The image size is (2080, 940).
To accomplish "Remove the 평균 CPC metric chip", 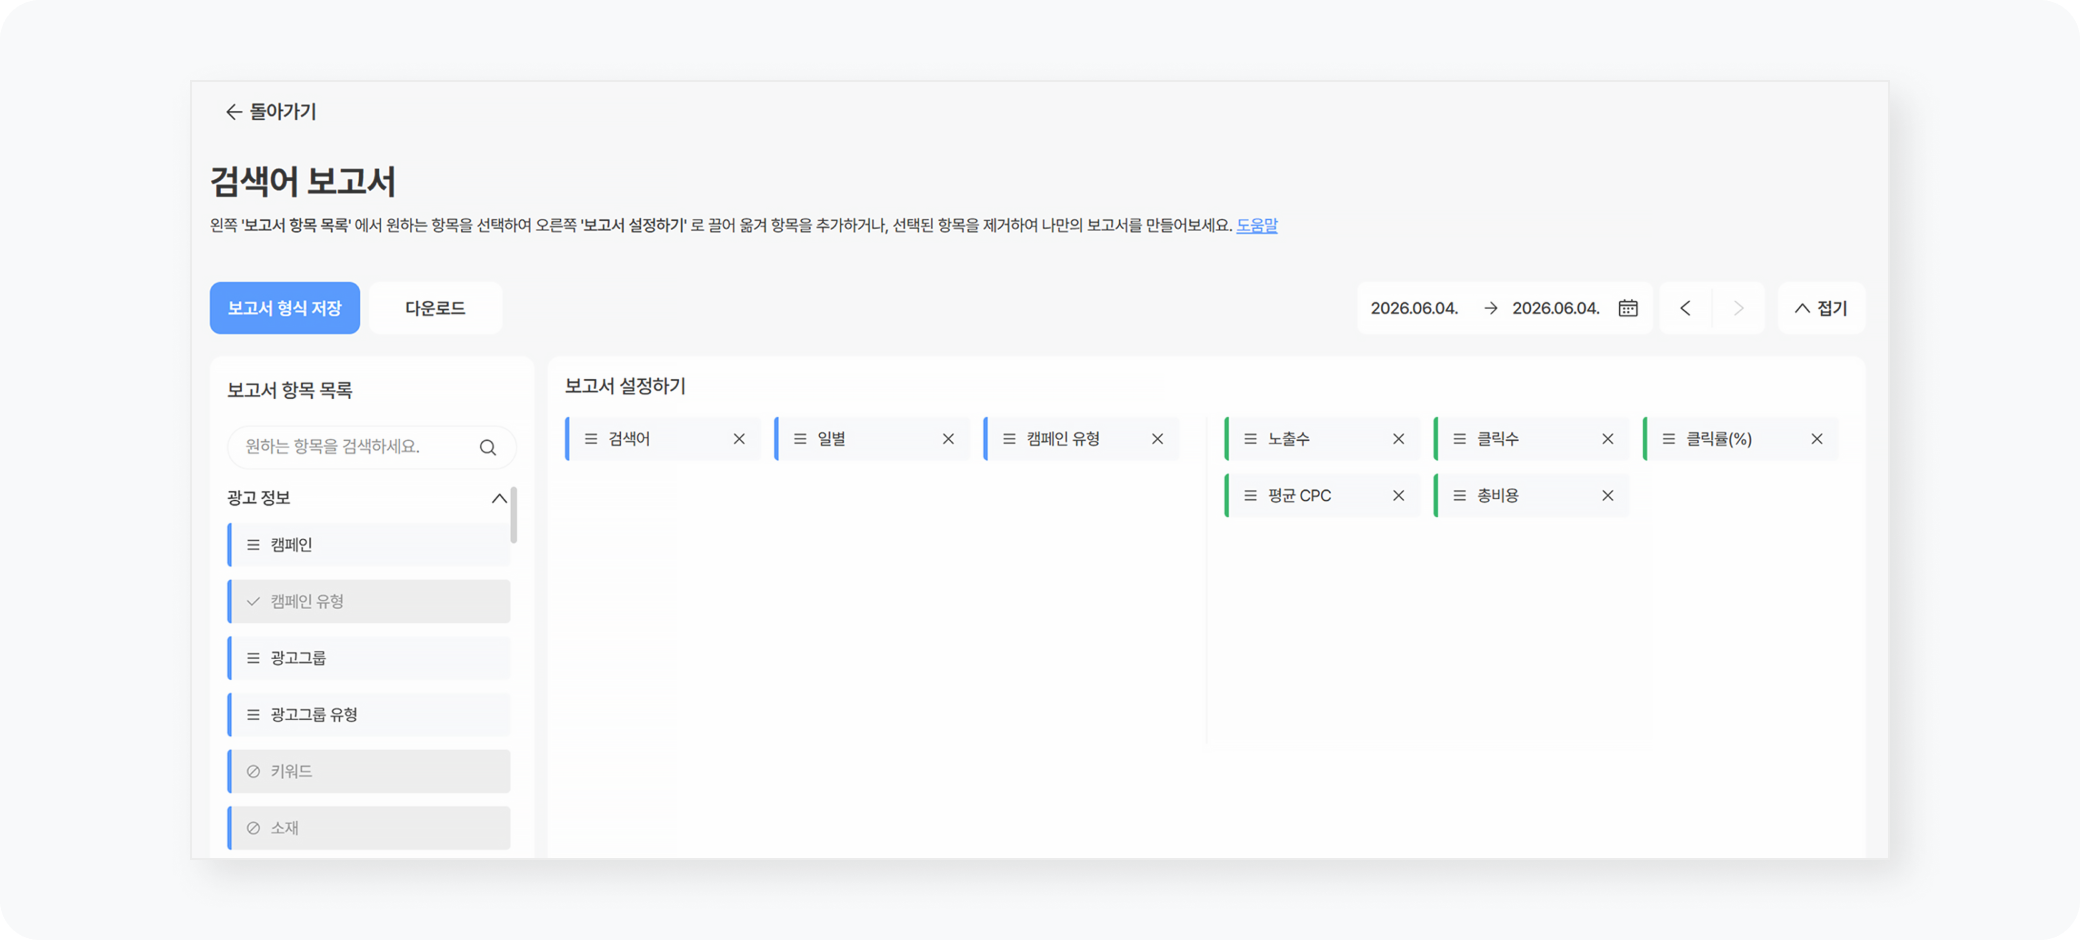I will (x=1398, y=496).
